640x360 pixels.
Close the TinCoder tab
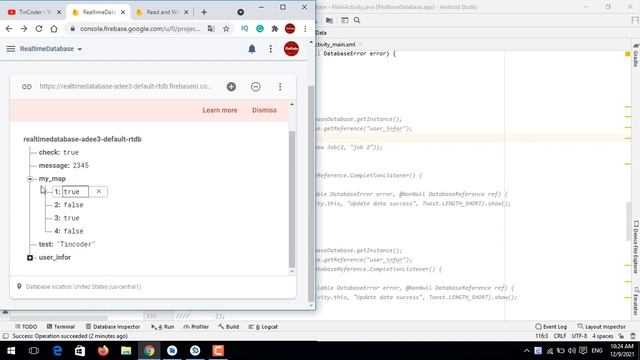(59, 12)
